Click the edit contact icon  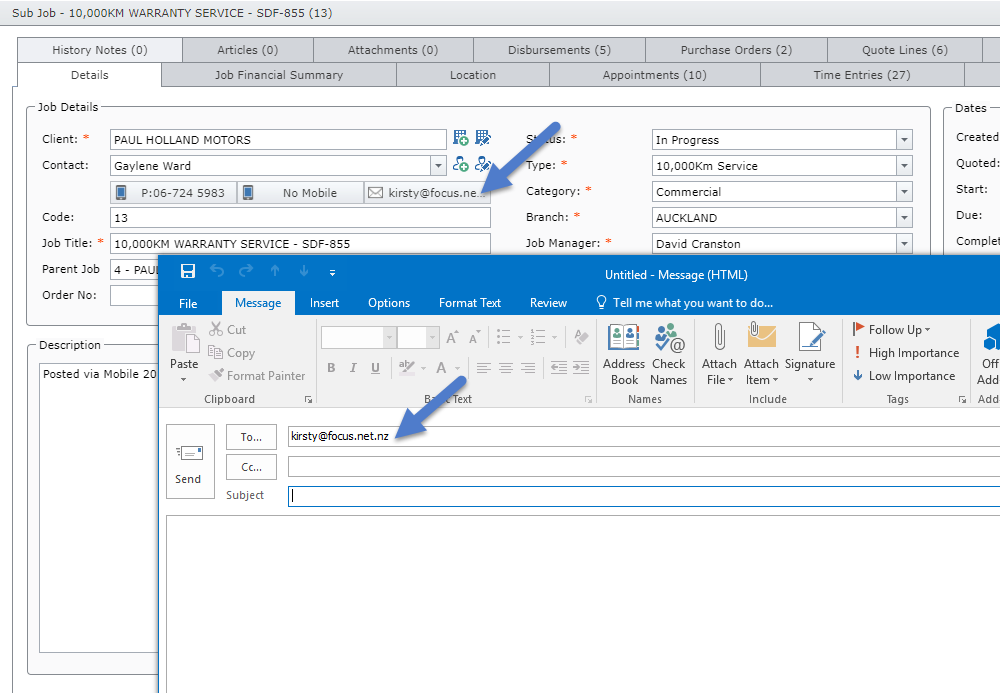pyautogui.click(x=483, y=165)
